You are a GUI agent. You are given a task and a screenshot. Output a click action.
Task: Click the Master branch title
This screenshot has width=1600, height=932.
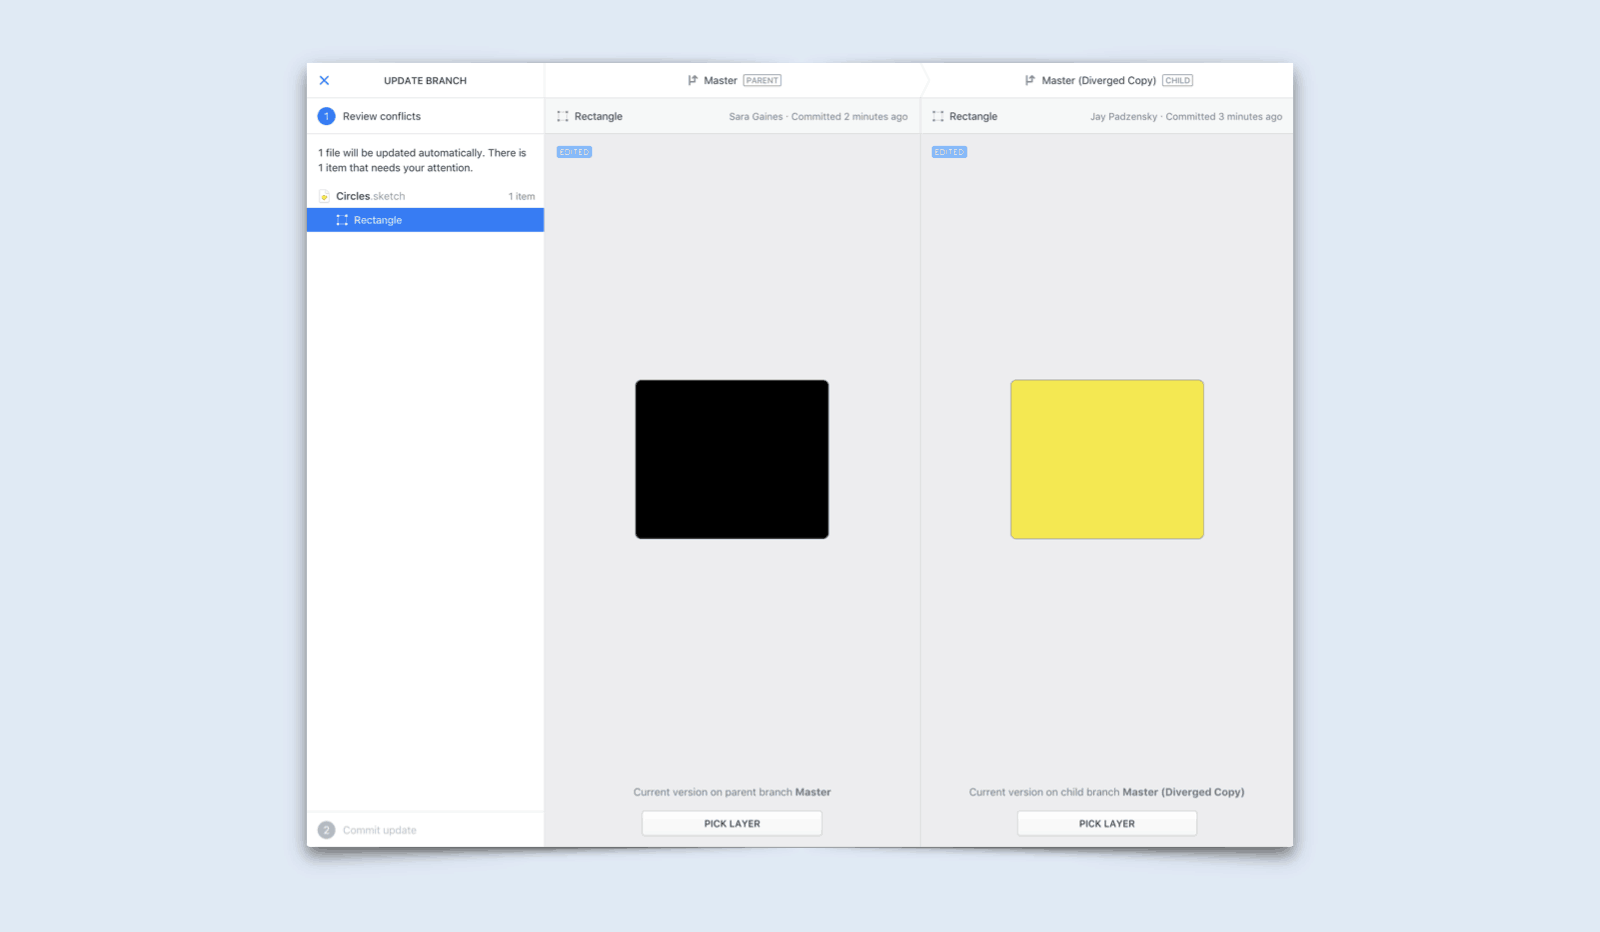tap(720, 81)
